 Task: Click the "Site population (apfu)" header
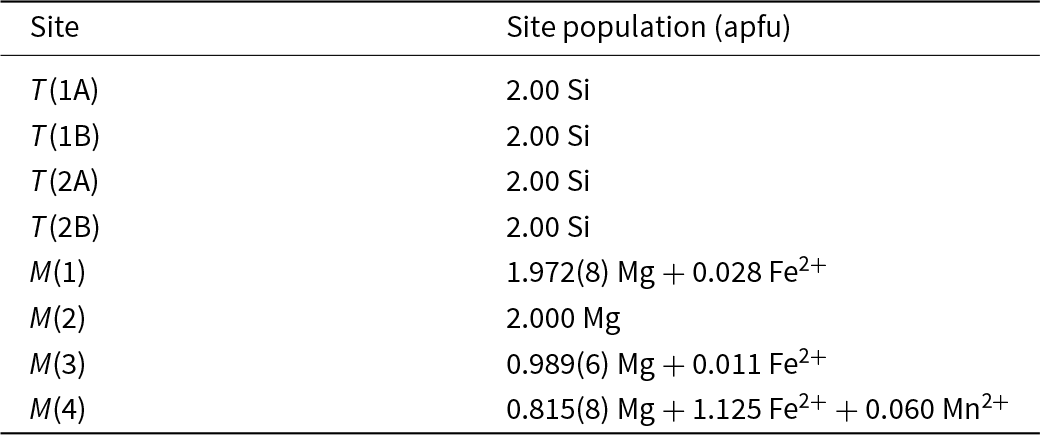(649, 28)
